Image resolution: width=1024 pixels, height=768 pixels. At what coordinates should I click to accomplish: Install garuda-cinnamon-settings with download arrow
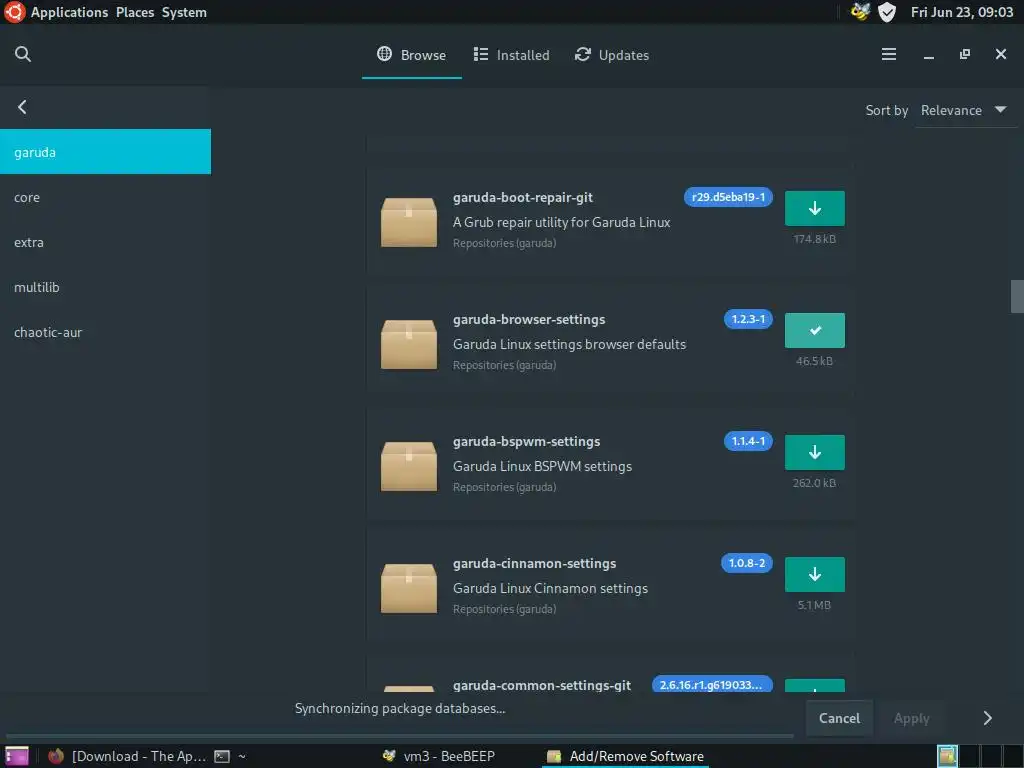[814, 575]
